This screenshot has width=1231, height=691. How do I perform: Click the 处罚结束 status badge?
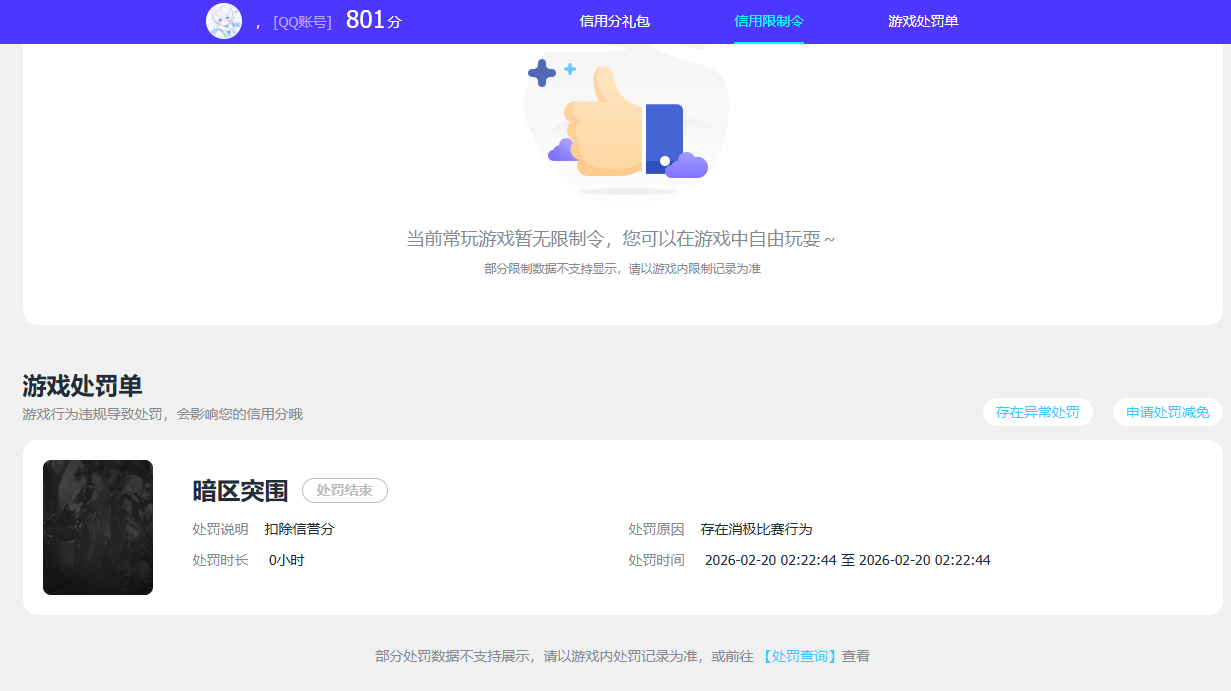345,491
